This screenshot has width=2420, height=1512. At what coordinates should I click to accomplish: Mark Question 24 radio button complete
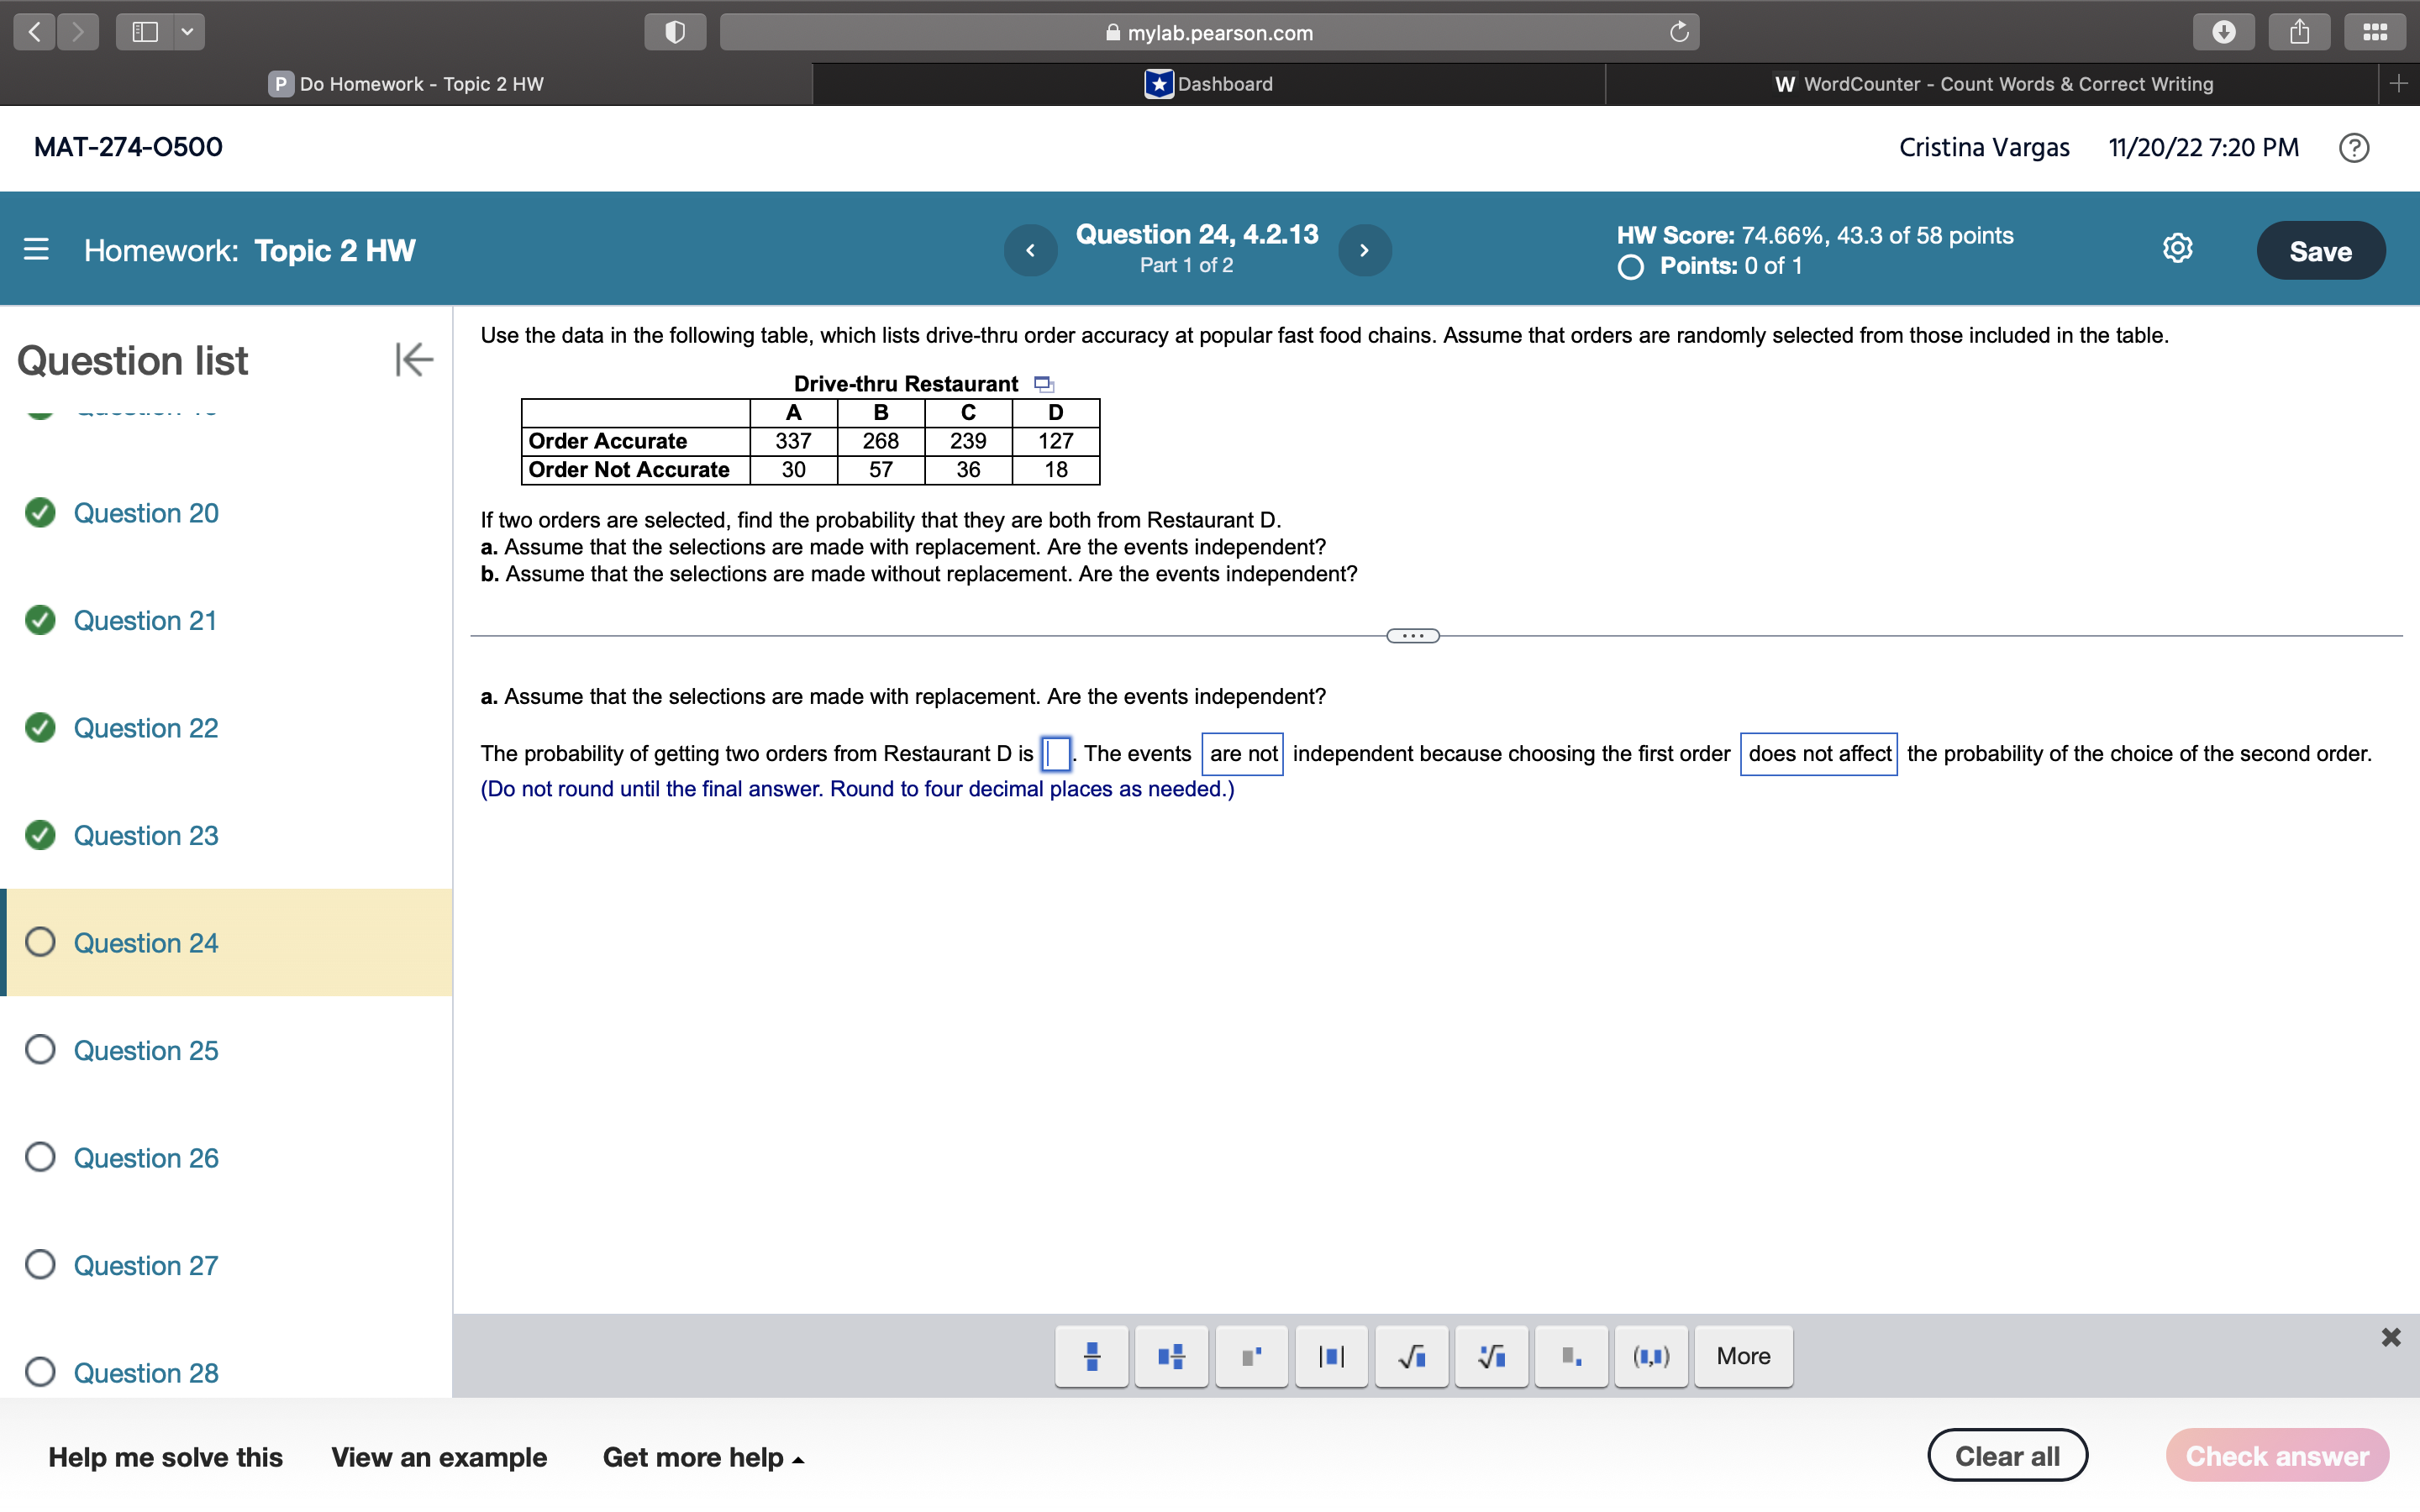point(40,941)
